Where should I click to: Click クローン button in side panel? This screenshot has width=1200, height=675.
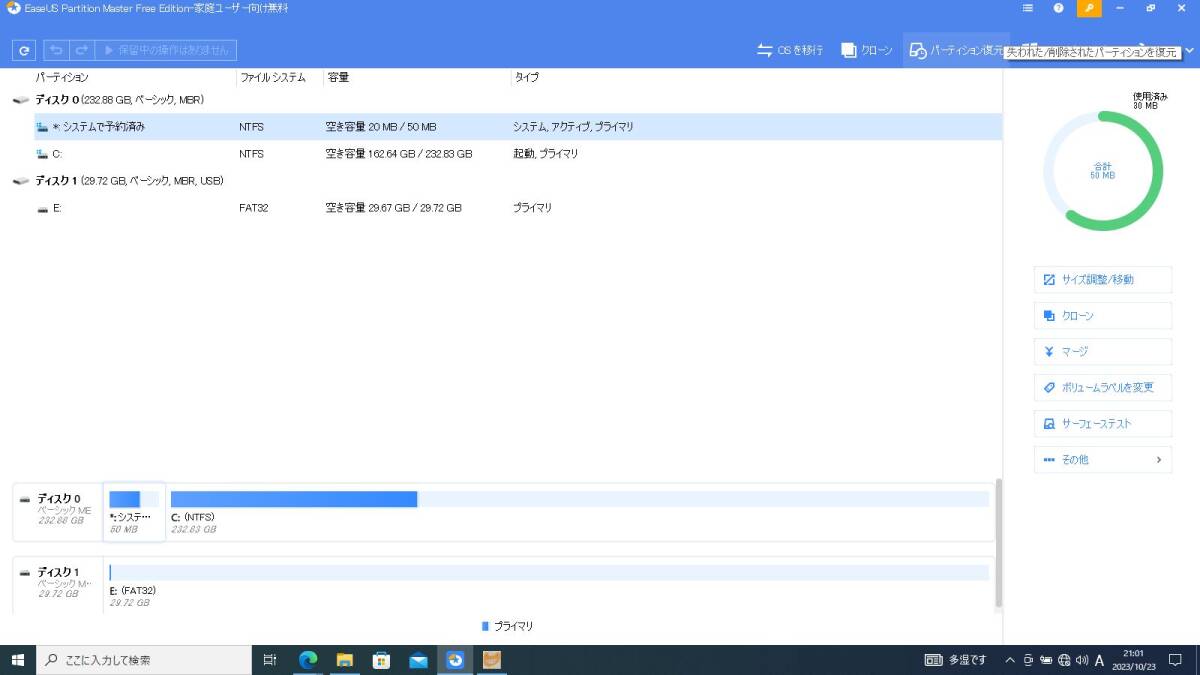point(1103,316)
